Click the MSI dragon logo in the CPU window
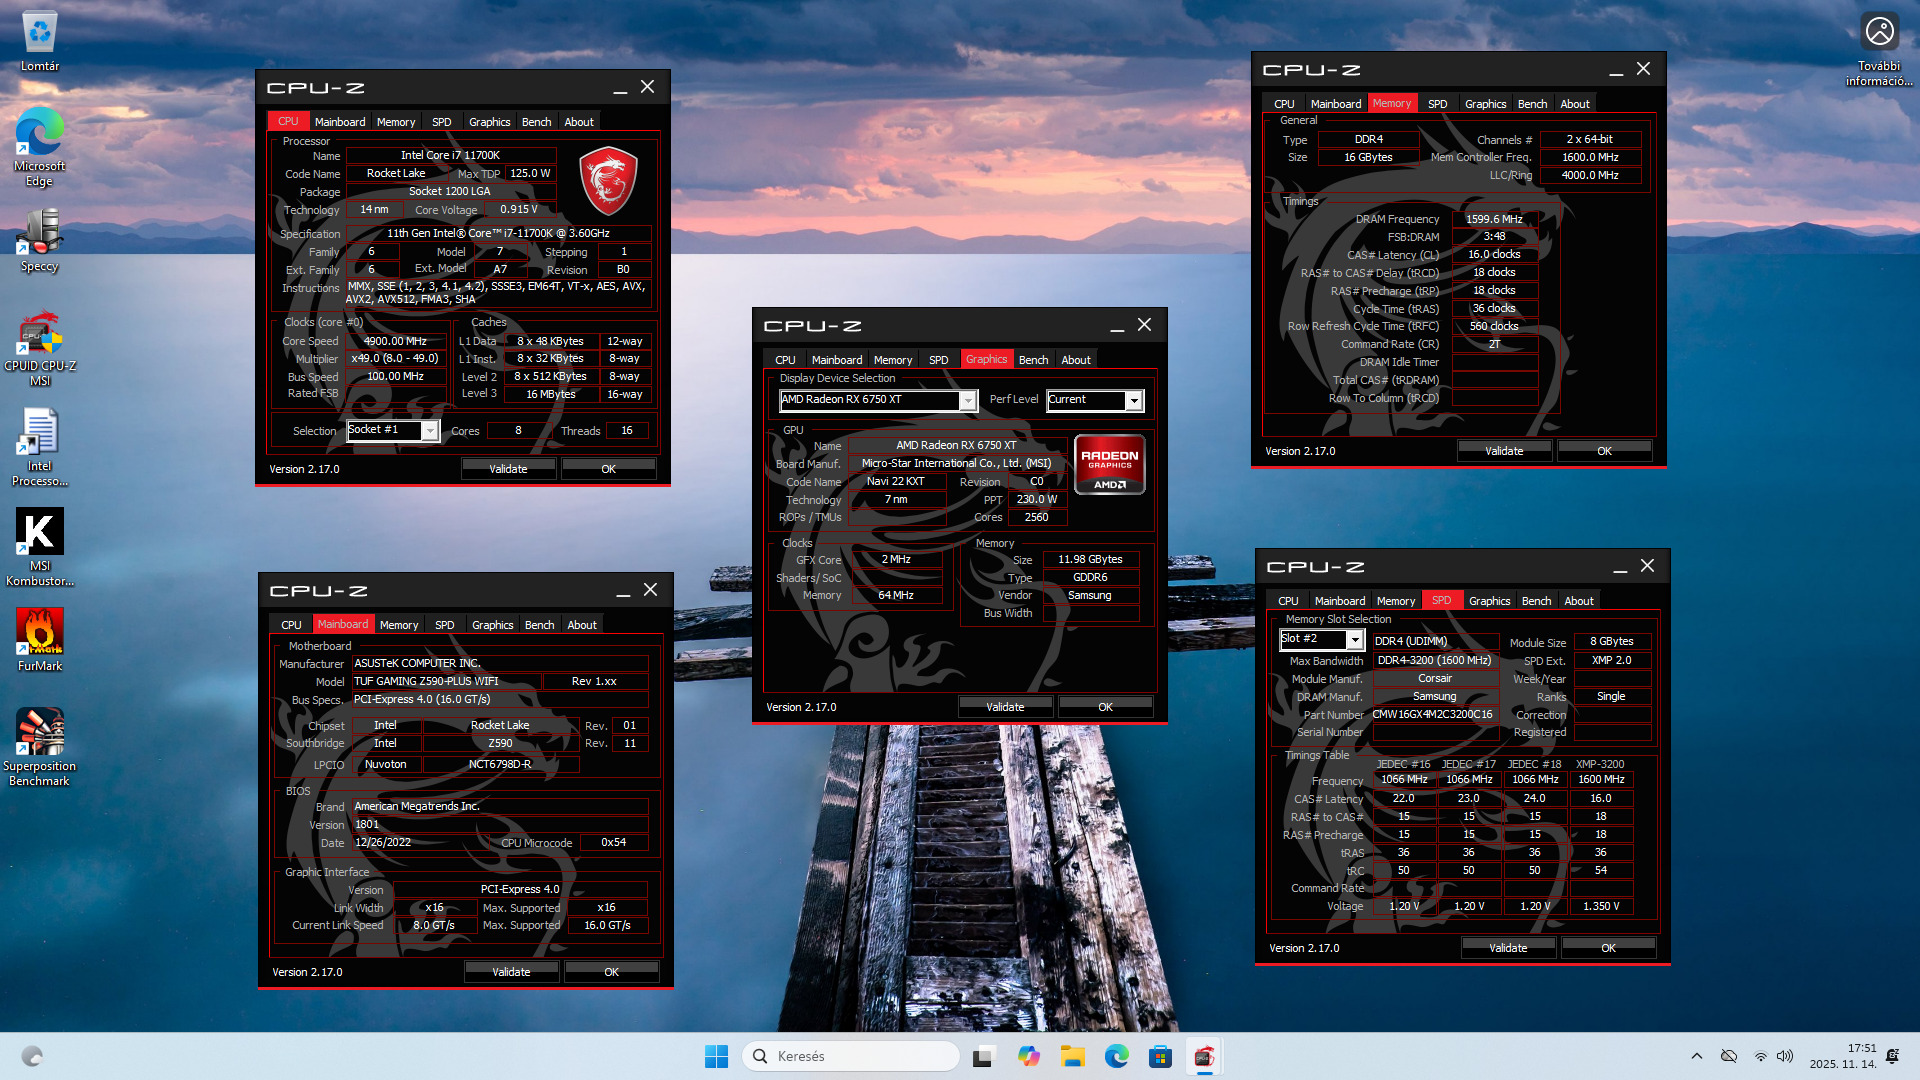This screenshot has width=1920, height=1080. click(x=608, y=181)
